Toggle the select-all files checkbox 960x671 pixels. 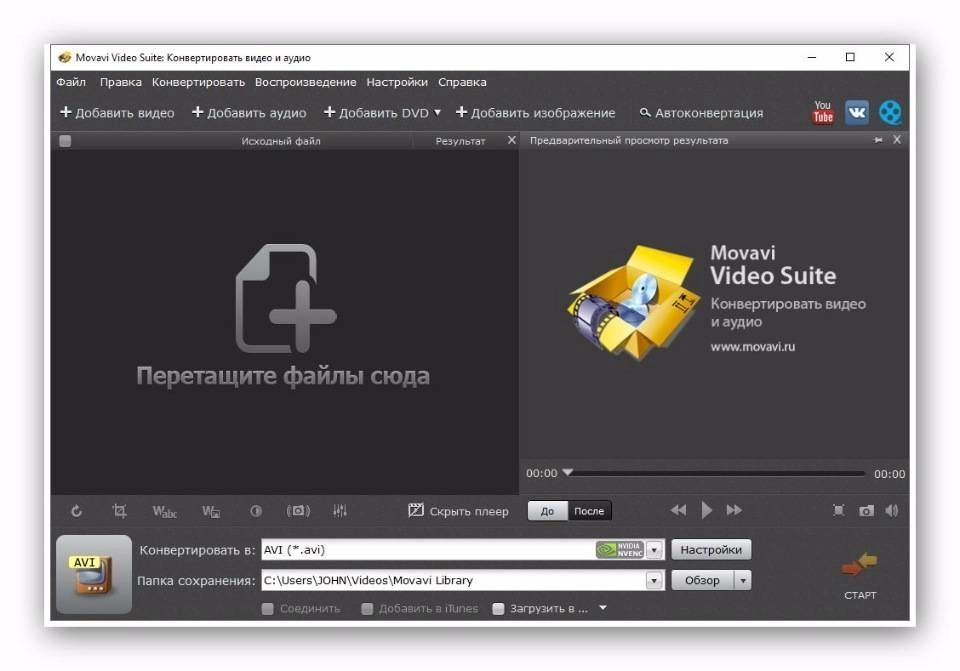click(65, 141)
